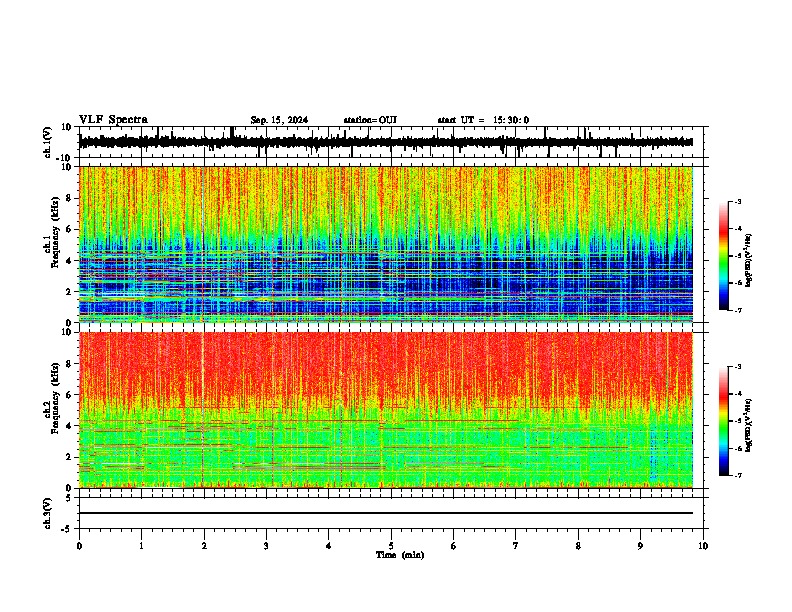Screen dimensions: 792x612
Task: Click the time axis tick label "3"
Action: tap(266, 546)
